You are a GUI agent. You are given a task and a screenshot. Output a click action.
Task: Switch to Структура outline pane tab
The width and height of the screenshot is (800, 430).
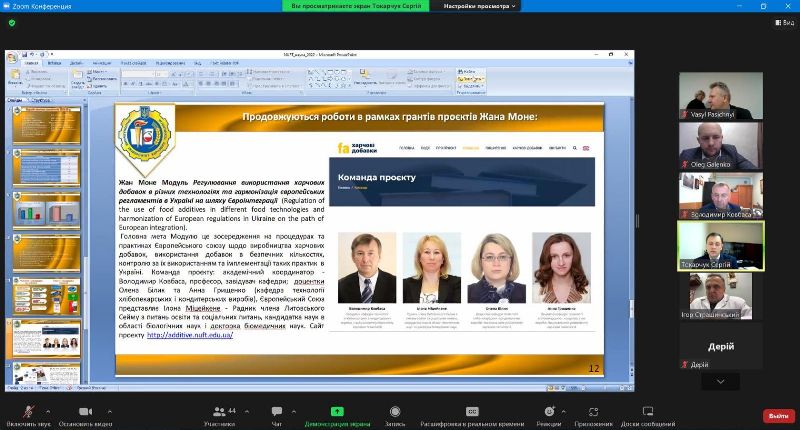click(41, 100)
